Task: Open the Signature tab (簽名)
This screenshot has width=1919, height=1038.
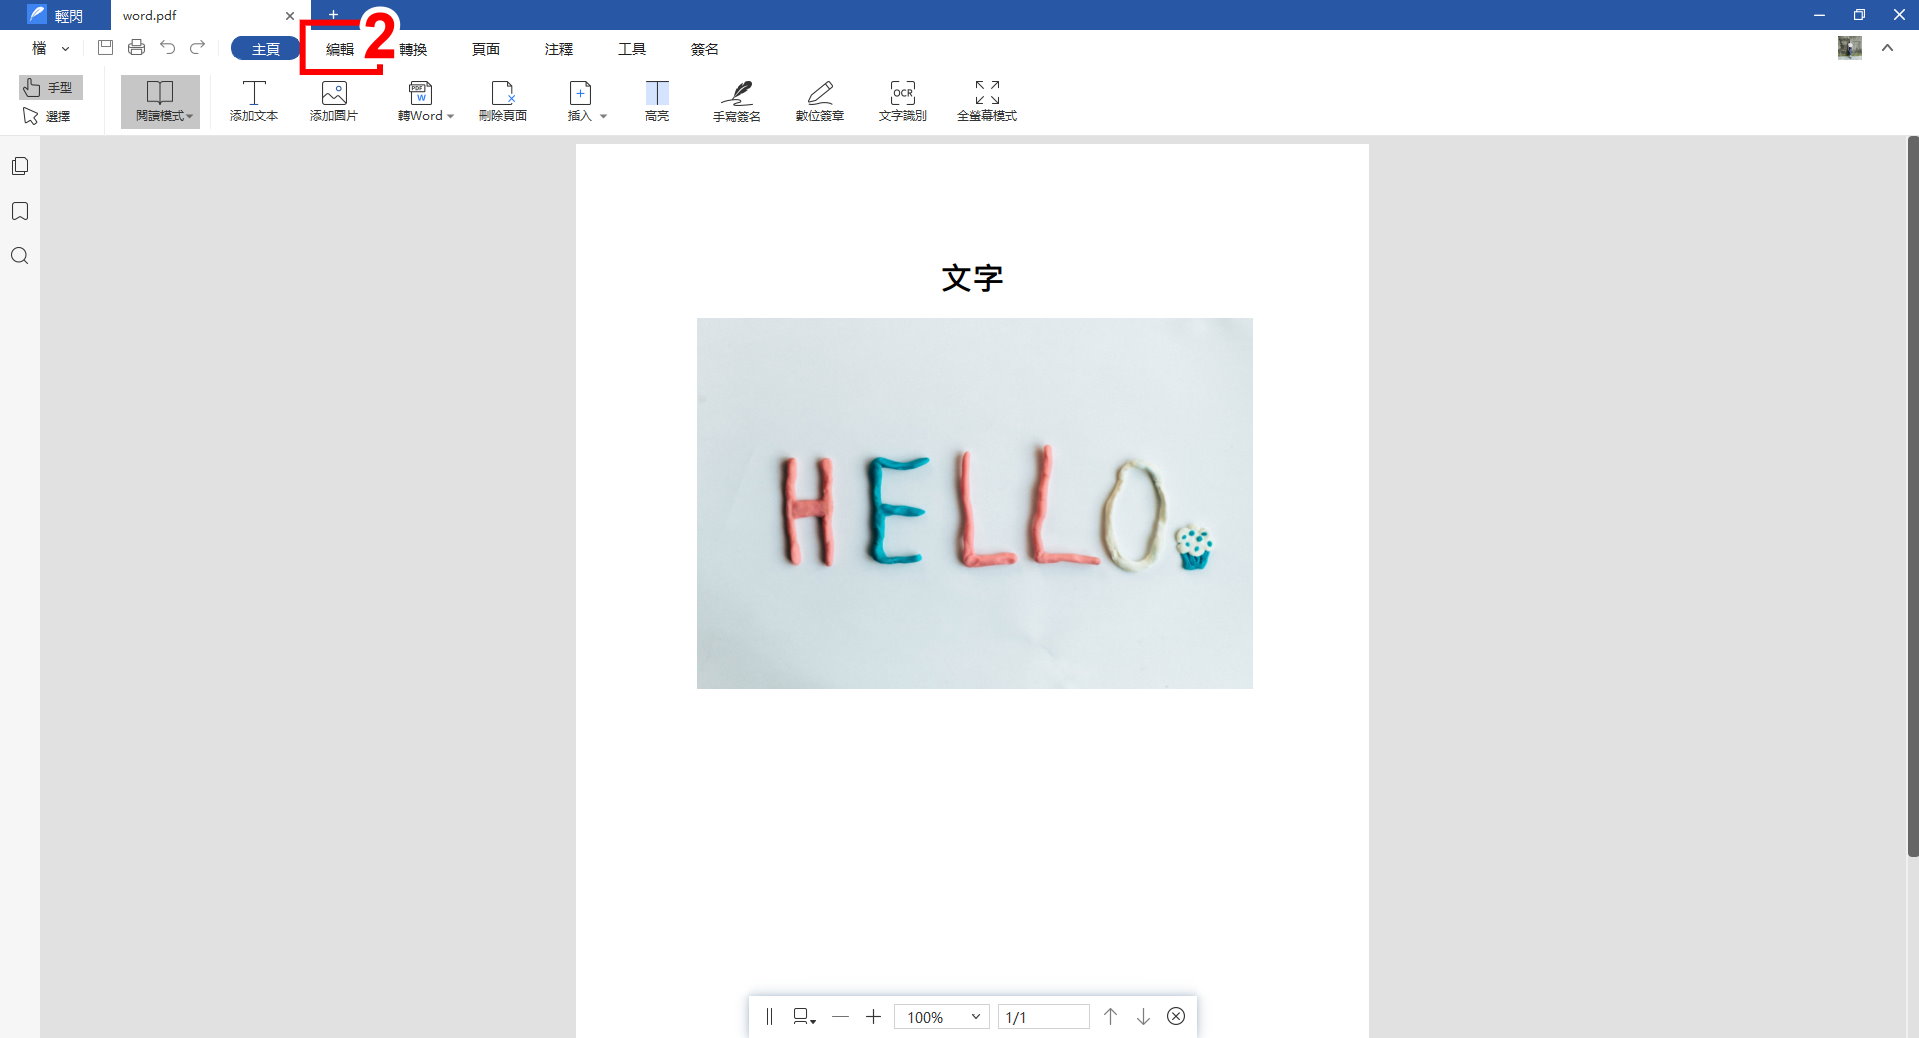Action: [x=705, y=49]
